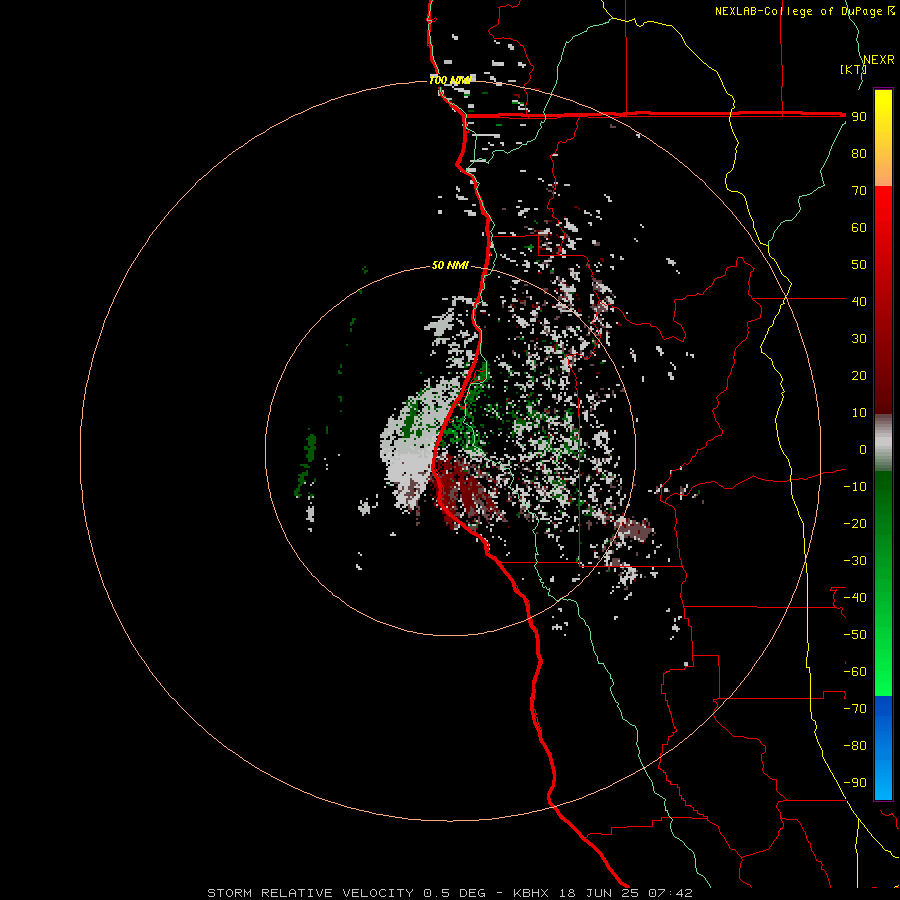Click the -60 knot scale label
Viewport: 900px width, 900px height.
[855, 672]
